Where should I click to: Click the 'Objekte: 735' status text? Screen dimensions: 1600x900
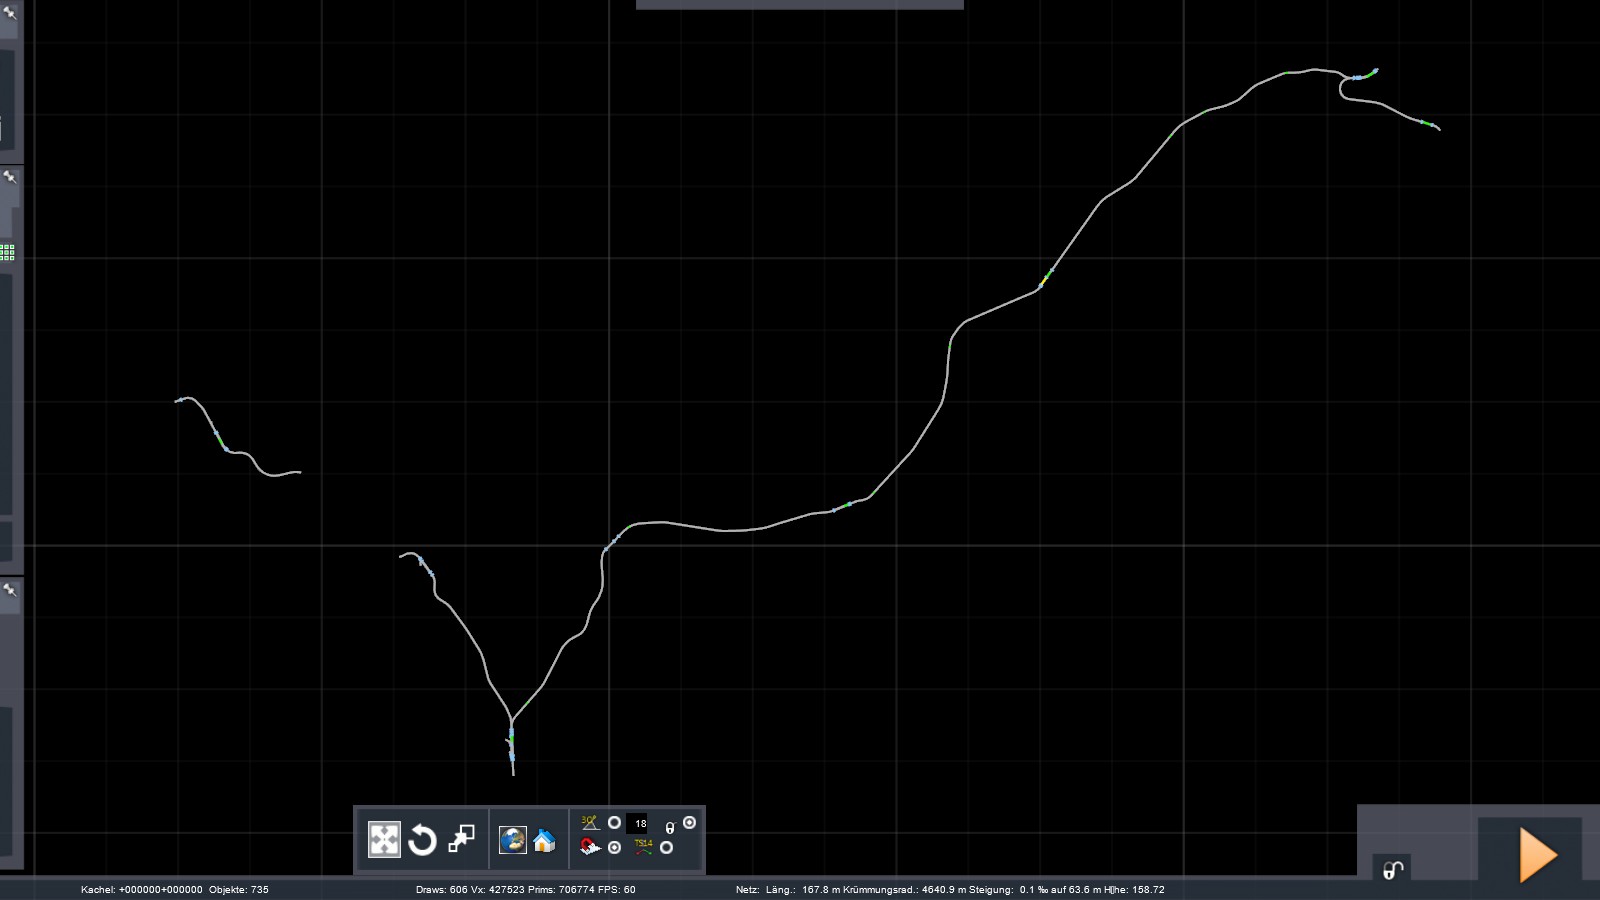pos(239,889)
